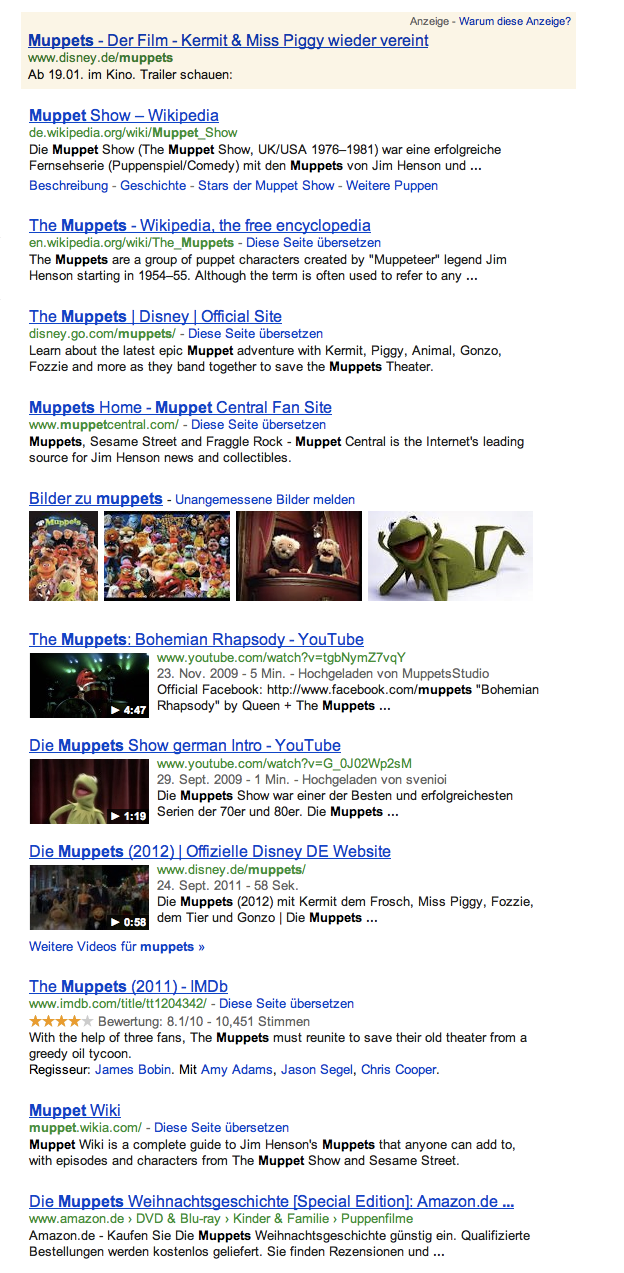The height and width of the screenshot is (1273, 624).
Task: Open the Disney DE video thumbnail
Action: pos(90,897)
